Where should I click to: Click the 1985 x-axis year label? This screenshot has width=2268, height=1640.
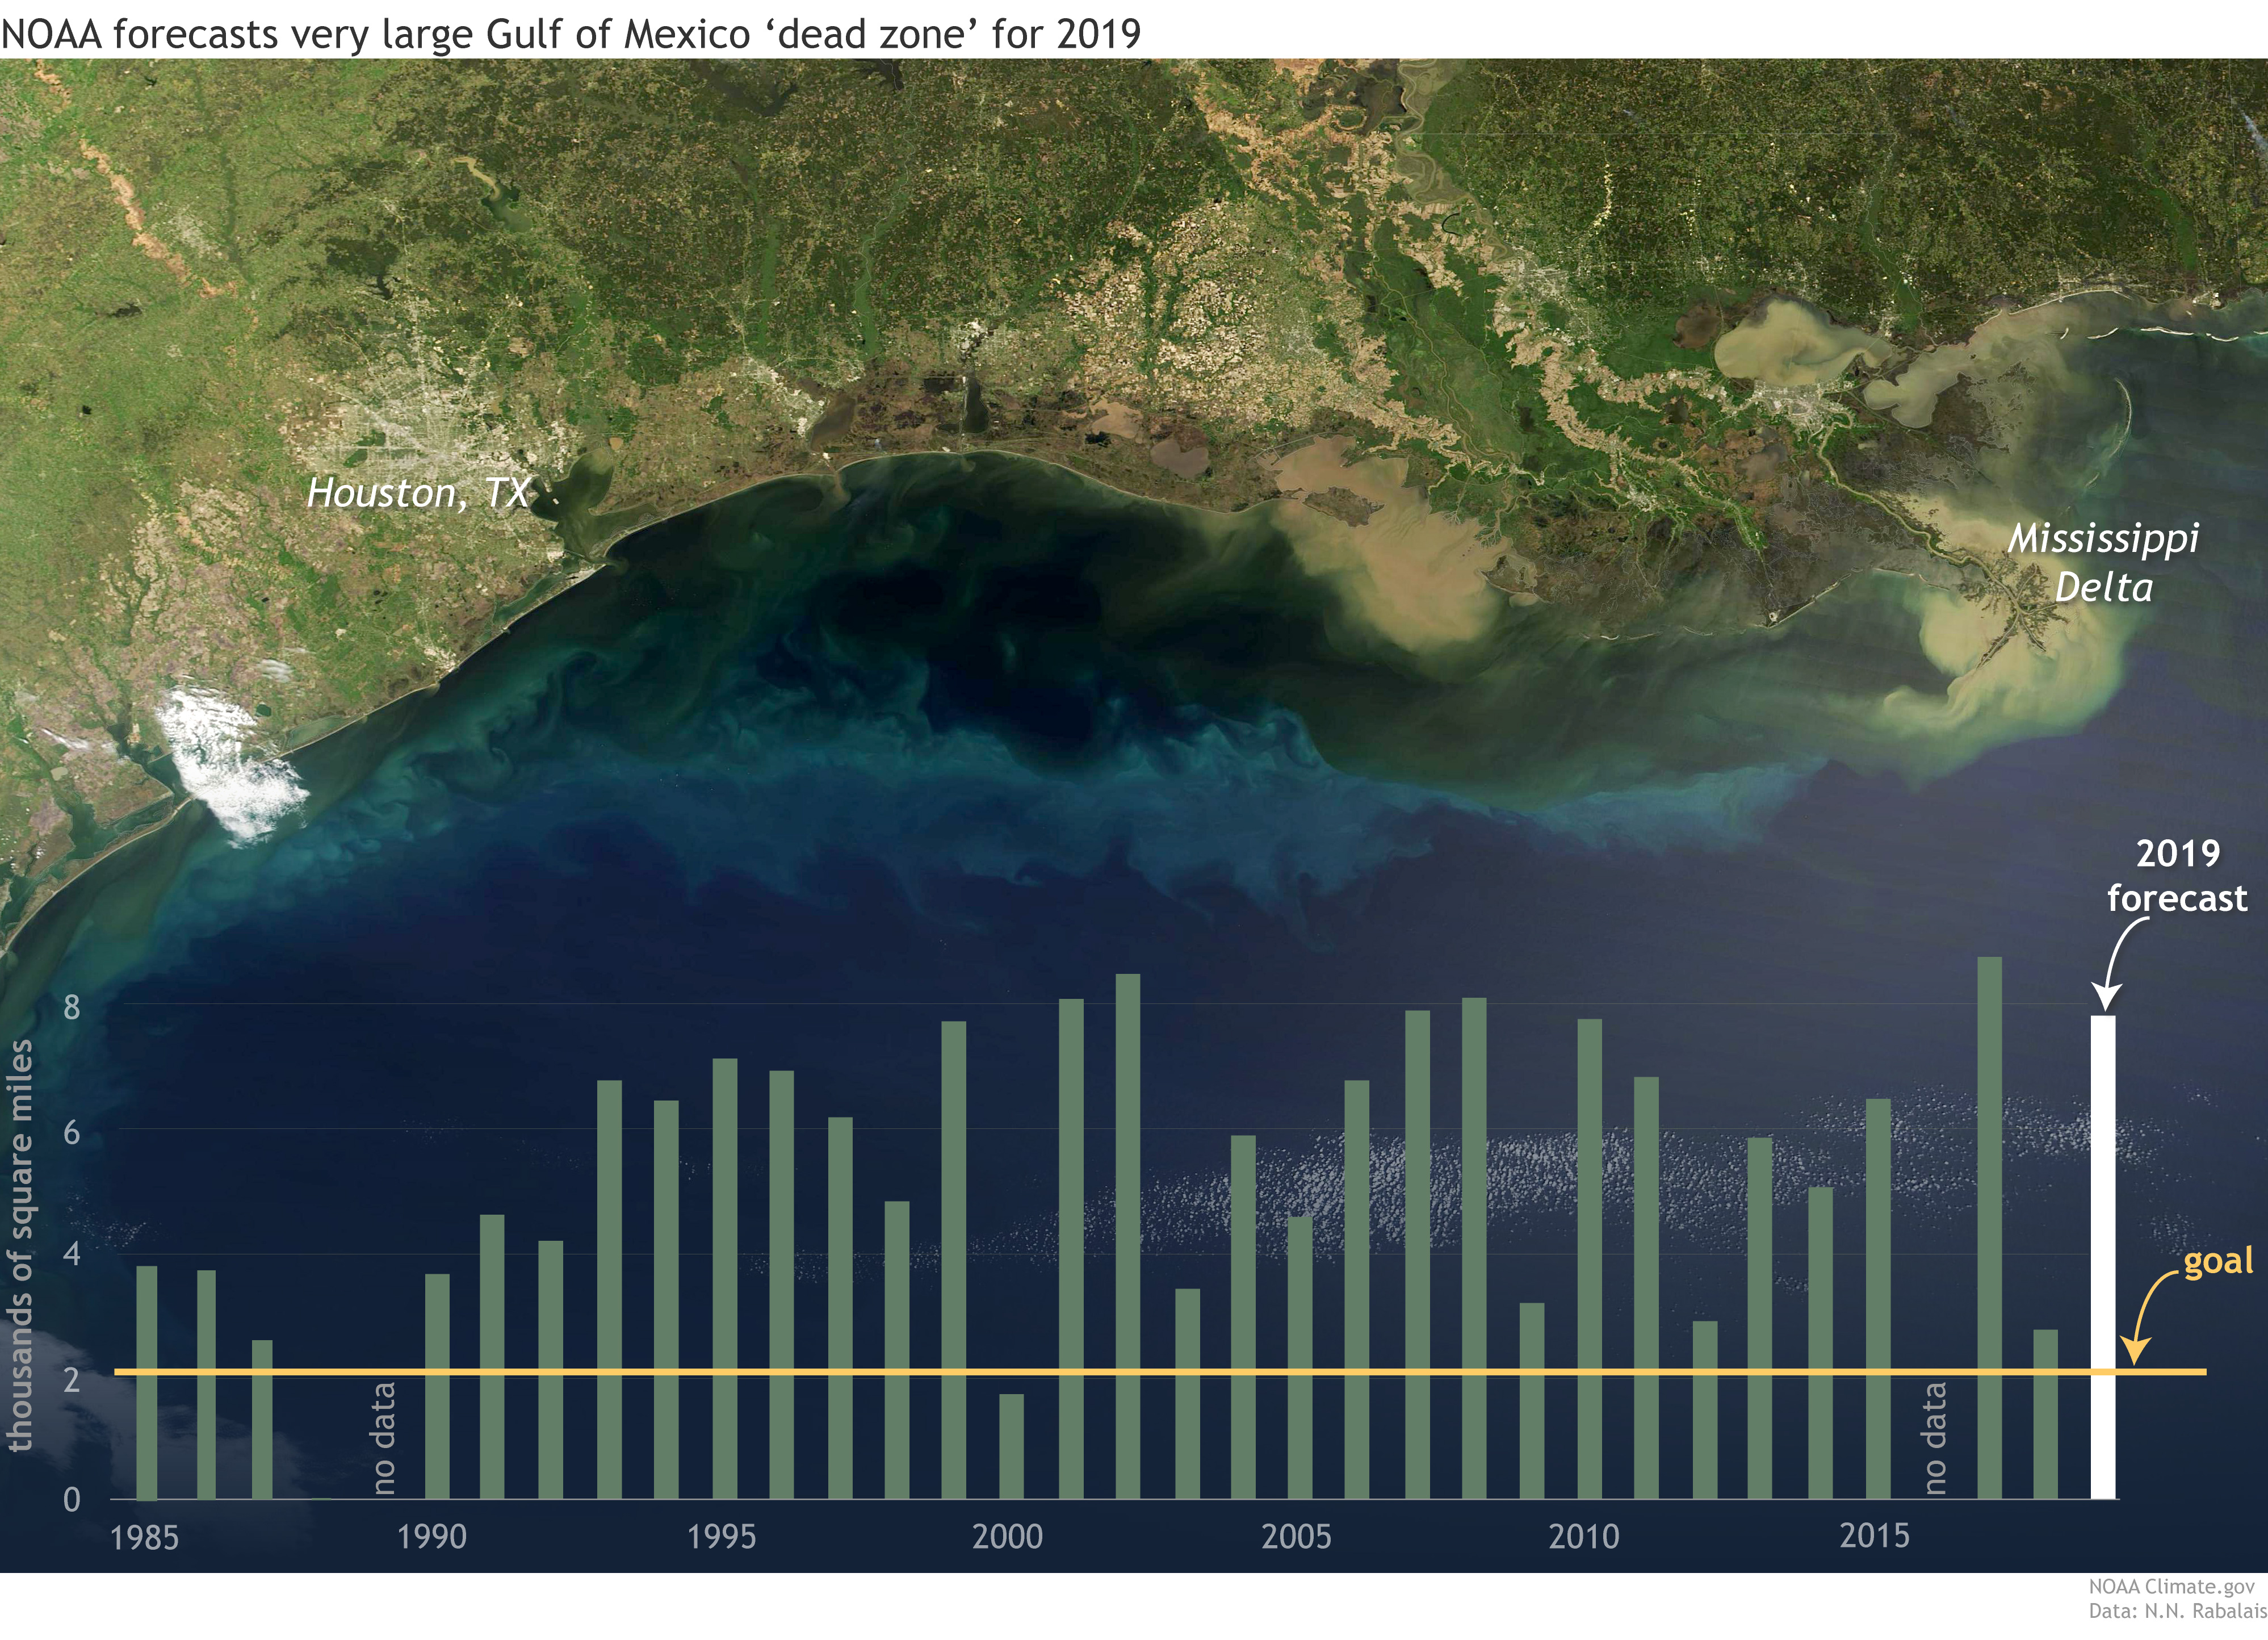pyautogui.click(x=144, y=1537)
